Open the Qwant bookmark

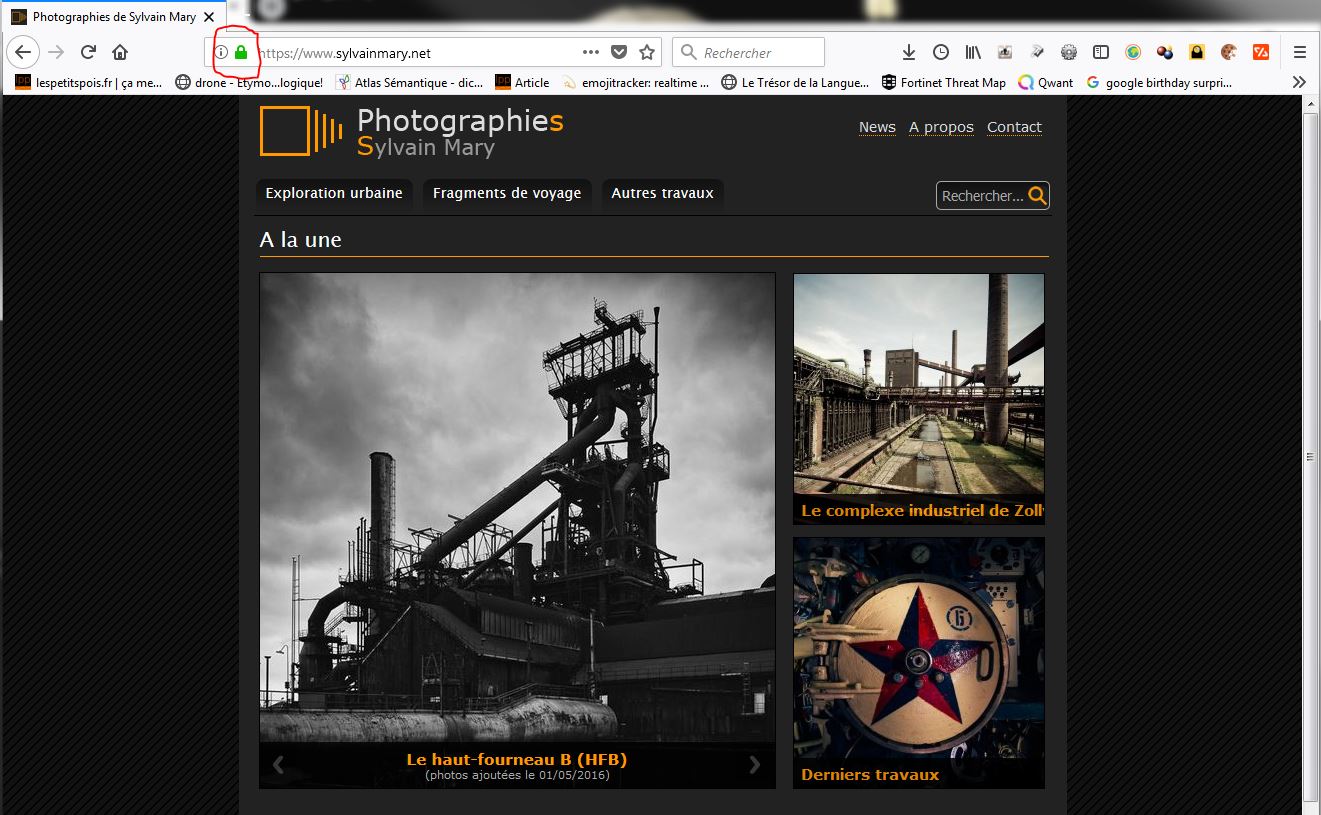(1046, 82)
